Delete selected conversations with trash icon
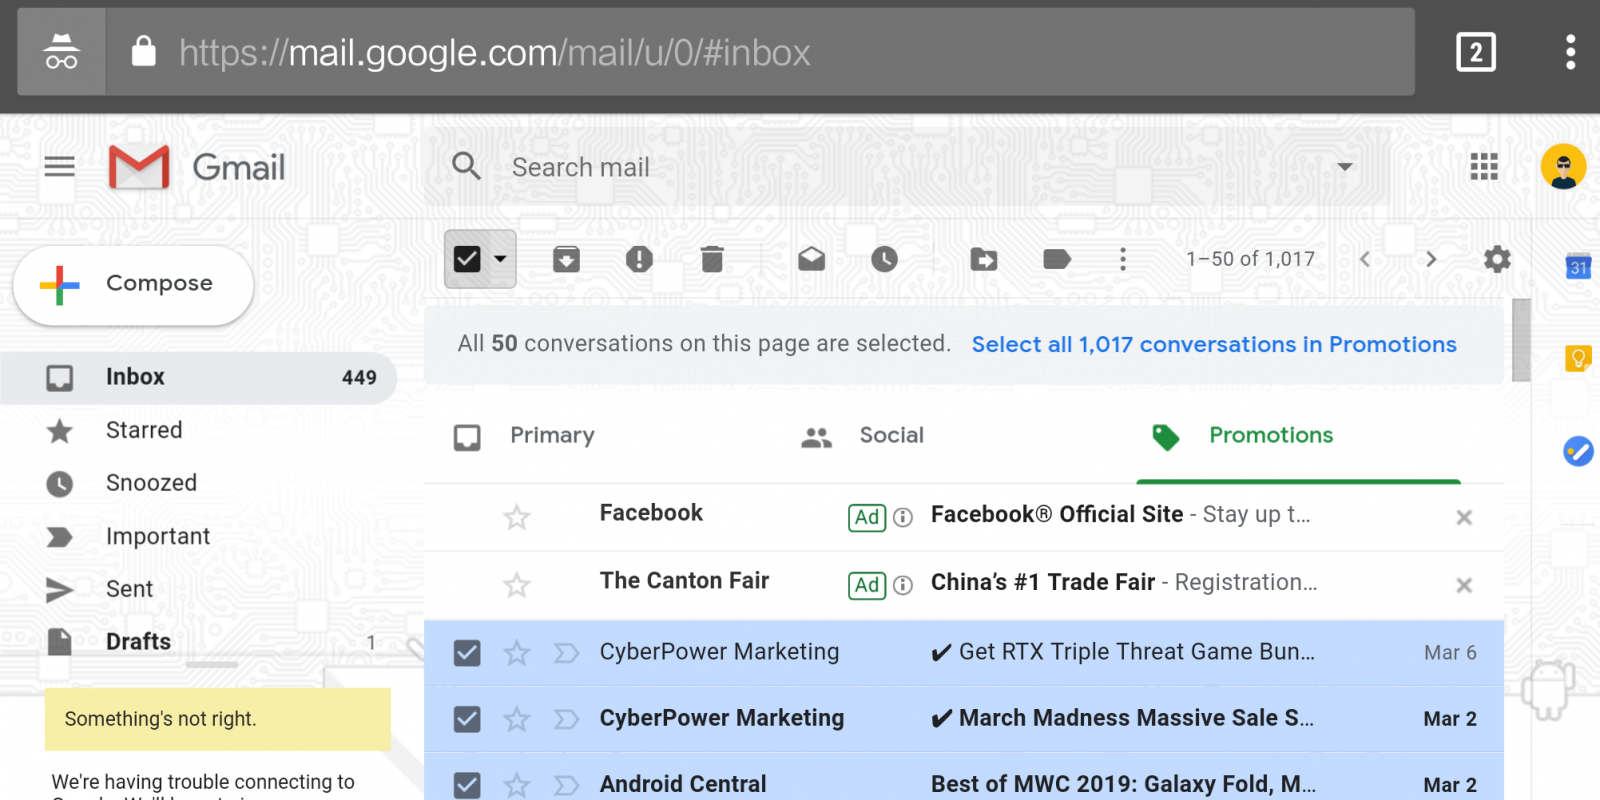Image resolution: width=1600 pixels, height=800 pixels. 712,260
